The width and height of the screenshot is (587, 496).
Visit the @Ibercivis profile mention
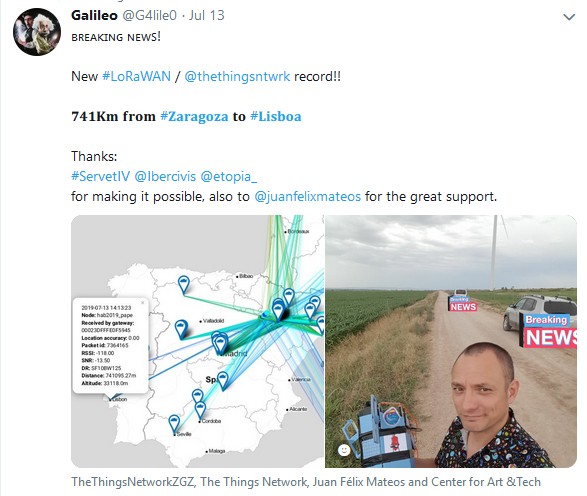coord(165,176)
